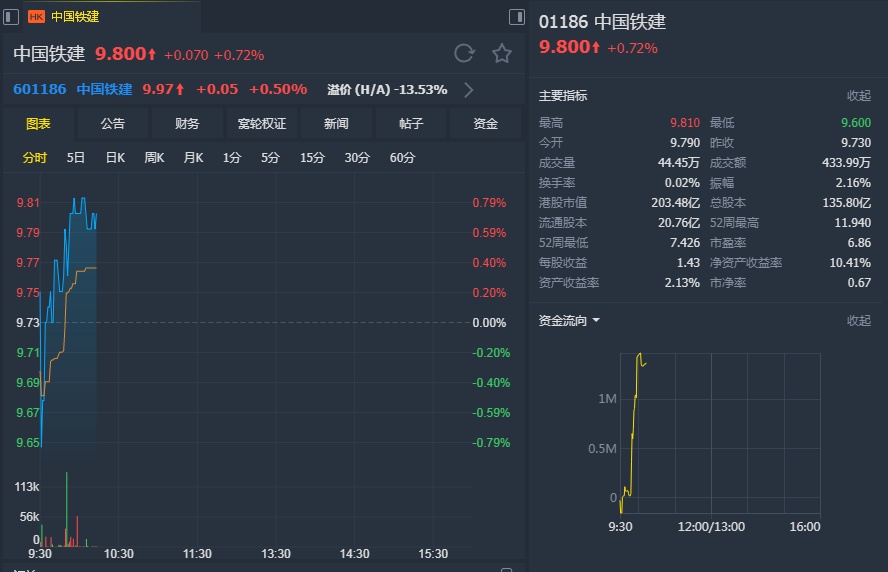Collapse the 主要指标 section with 收起
Screen dimensions: 888x572
tap(858, 96)
